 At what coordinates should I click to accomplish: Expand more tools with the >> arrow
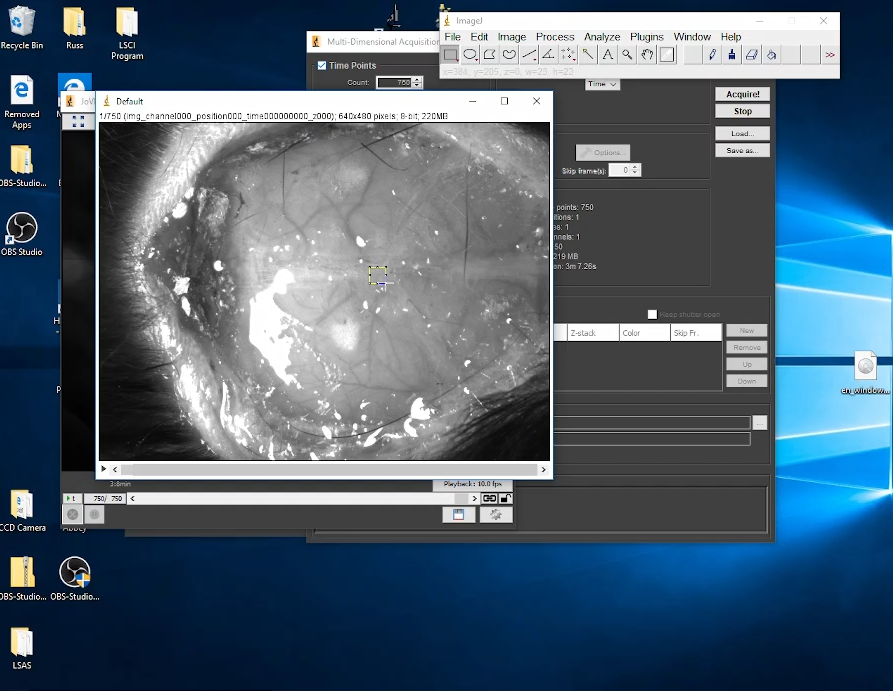[x=830, y=55]
